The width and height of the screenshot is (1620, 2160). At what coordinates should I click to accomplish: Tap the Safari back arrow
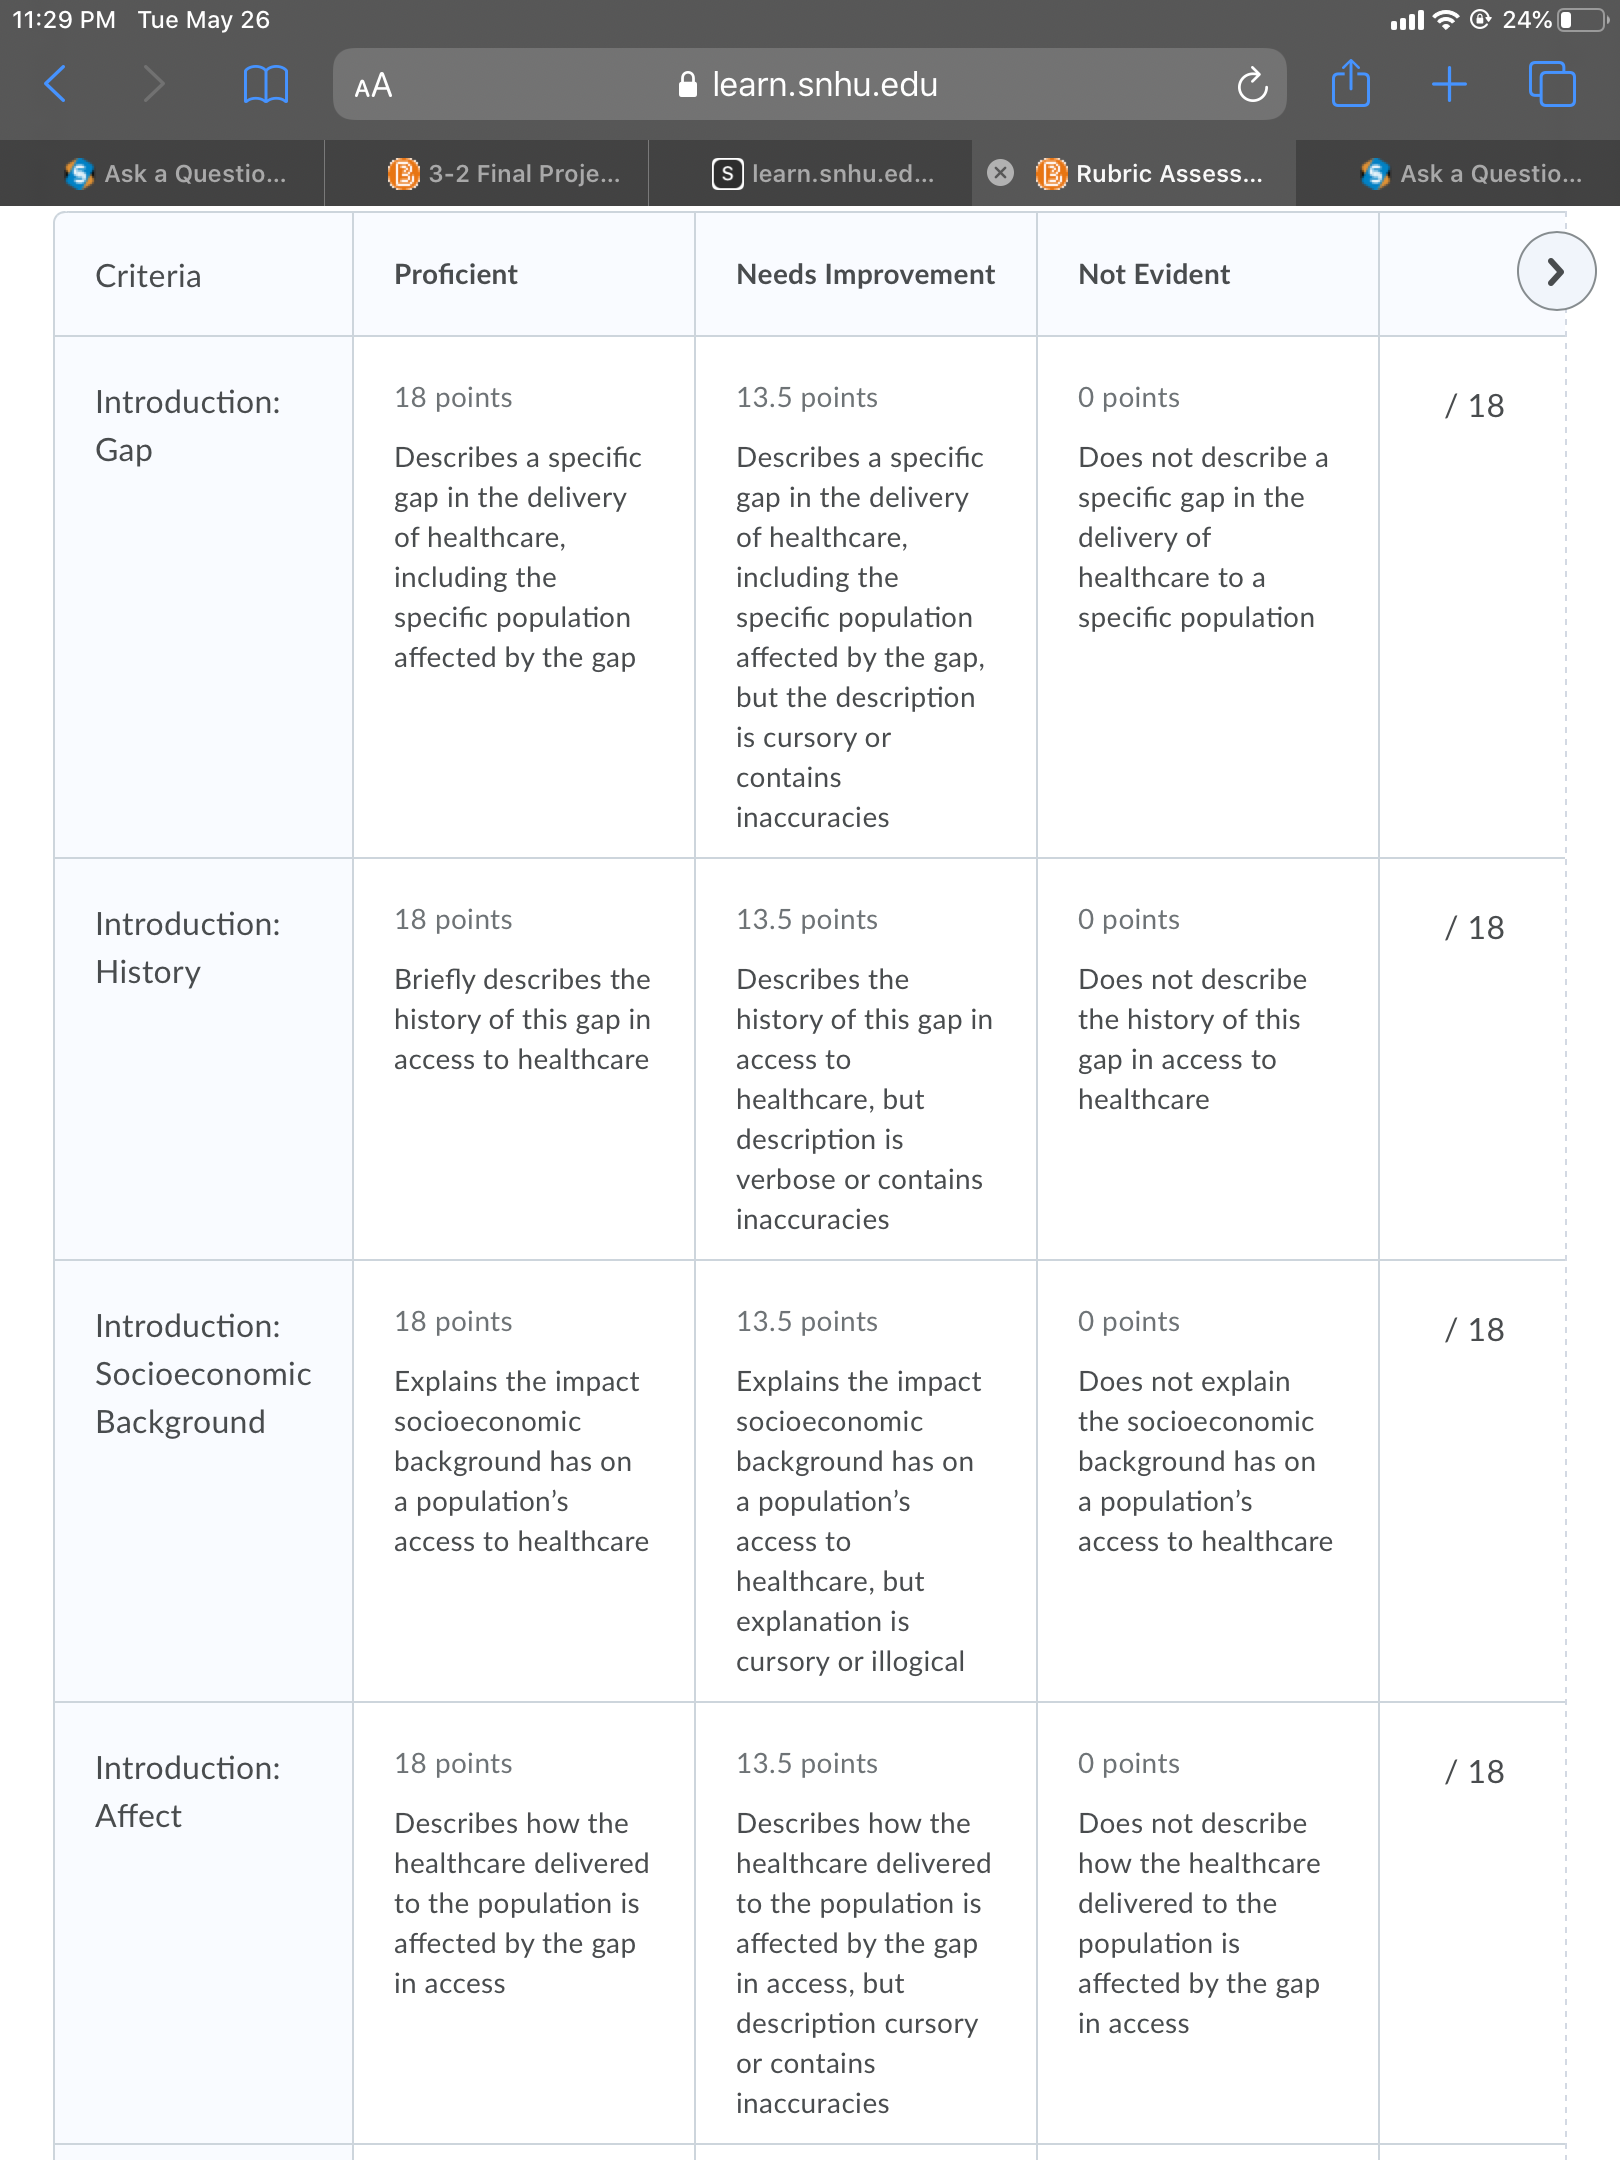click(56, 84)
